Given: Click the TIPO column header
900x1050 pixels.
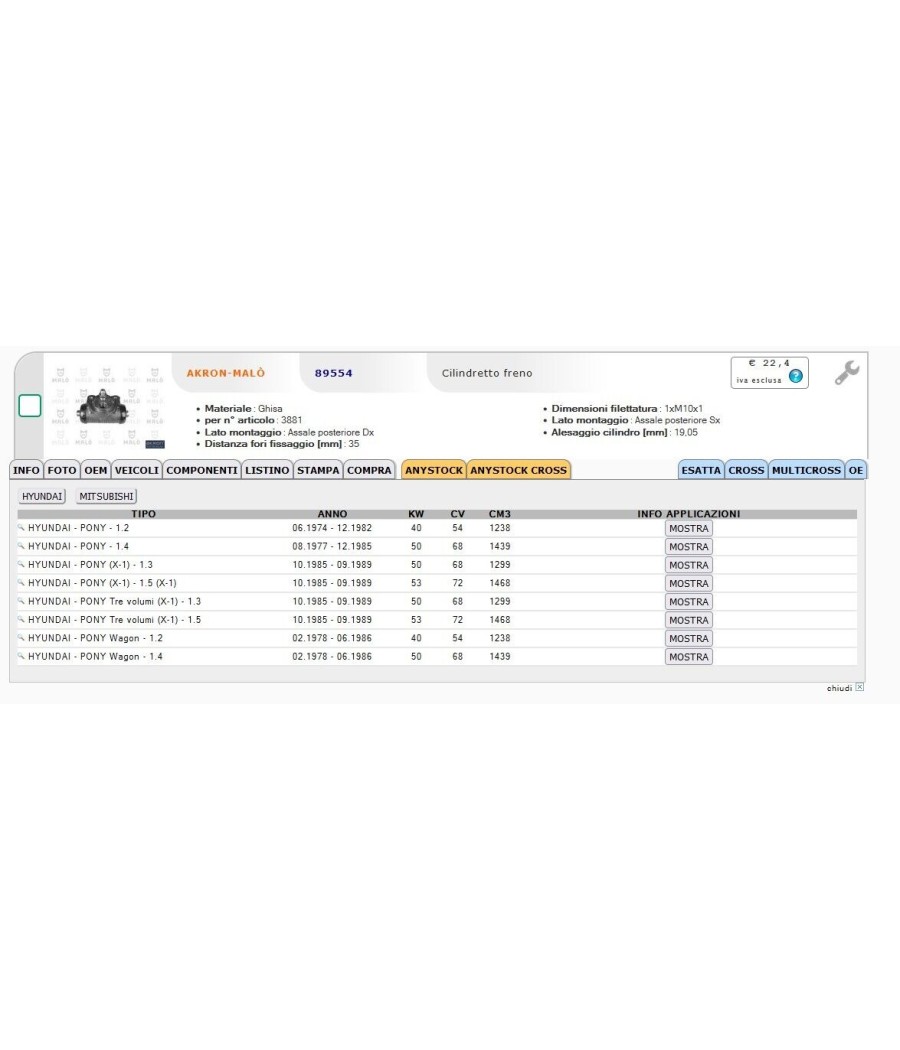Looking at the screenshot, I should (x=143, y=514).
